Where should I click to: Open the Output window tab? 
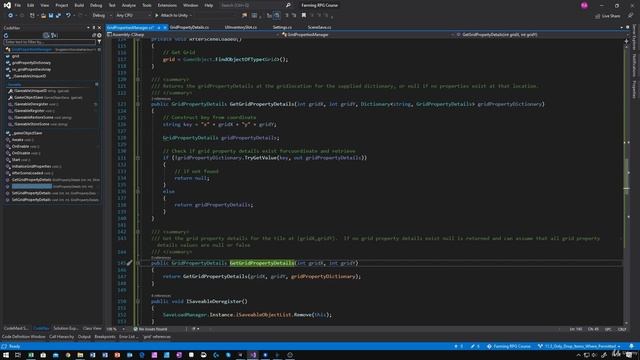(84, 337)
